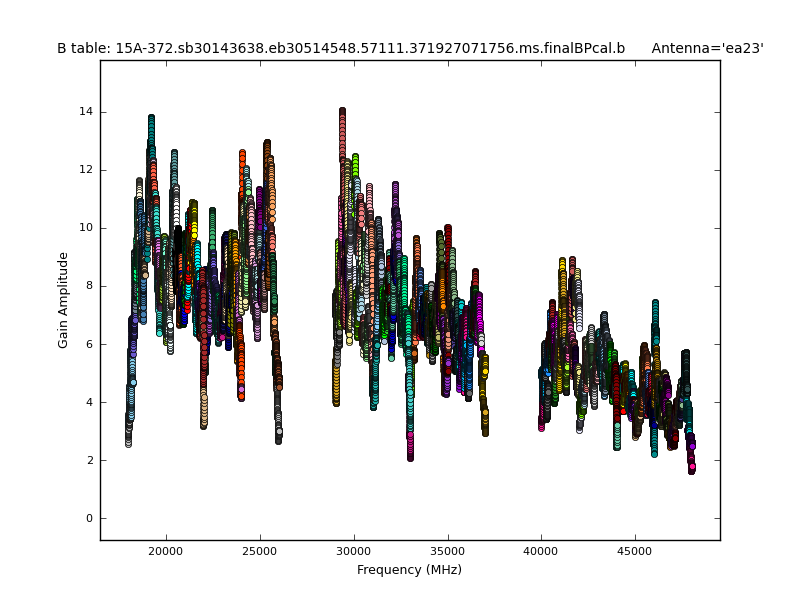The height and width of the screenshot is (600, 800).
Task: Click the 20000 tick label on x-axis
Action: click(x=166, y=550)
